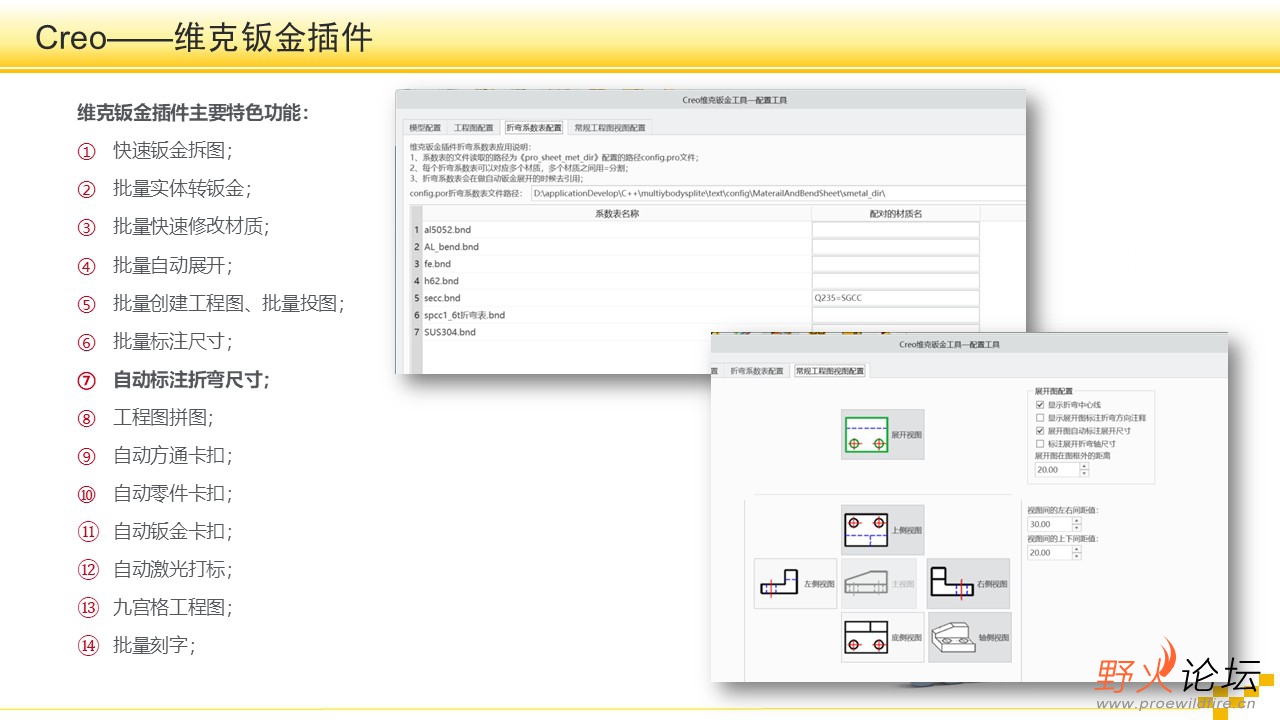This screenshot has height=720, width=1280.
Task: Switch to the 工程图配置 tab
Action: coord(474,128)
